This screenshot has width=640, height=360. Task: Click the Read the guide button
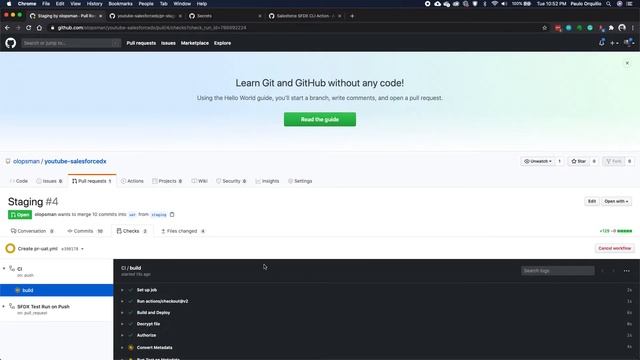pos(320,119)
